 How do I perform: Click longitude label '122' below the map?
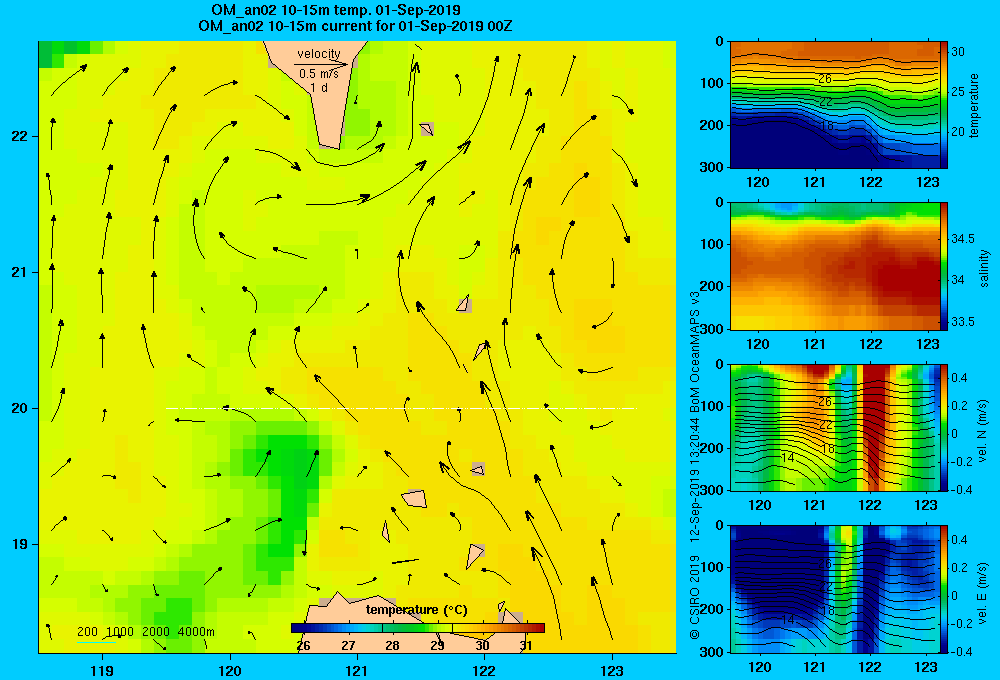pos(484,670)
